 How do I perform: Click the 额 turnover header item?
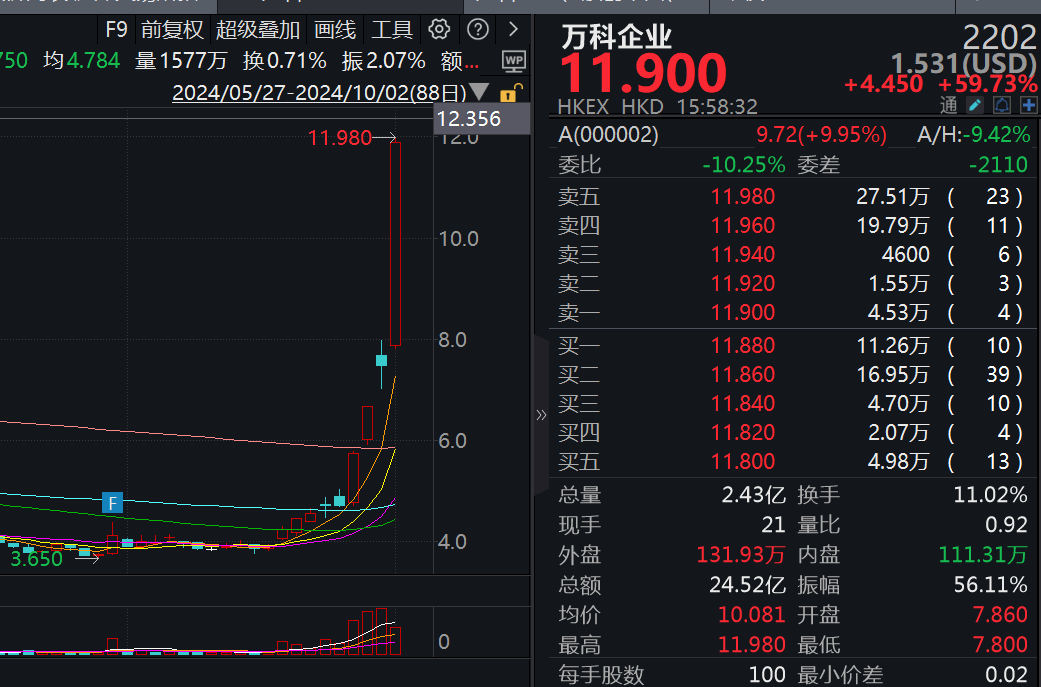459,62
